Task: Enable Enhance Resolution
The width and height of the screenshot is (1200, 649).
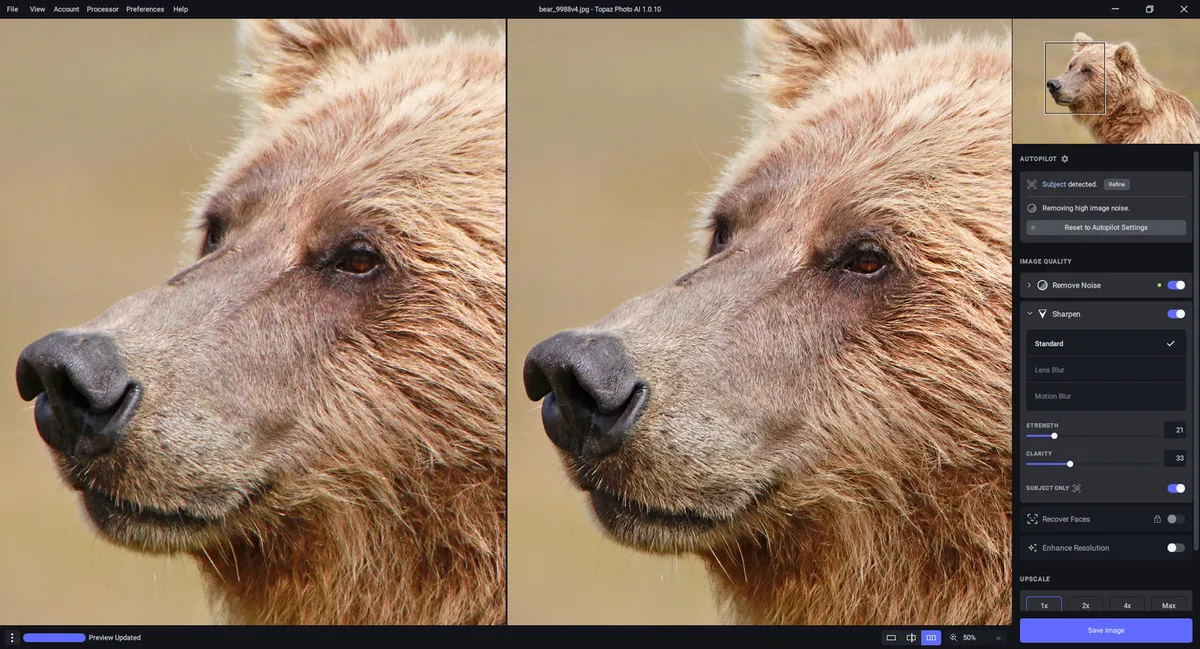Action: [x=1176, y=547]
